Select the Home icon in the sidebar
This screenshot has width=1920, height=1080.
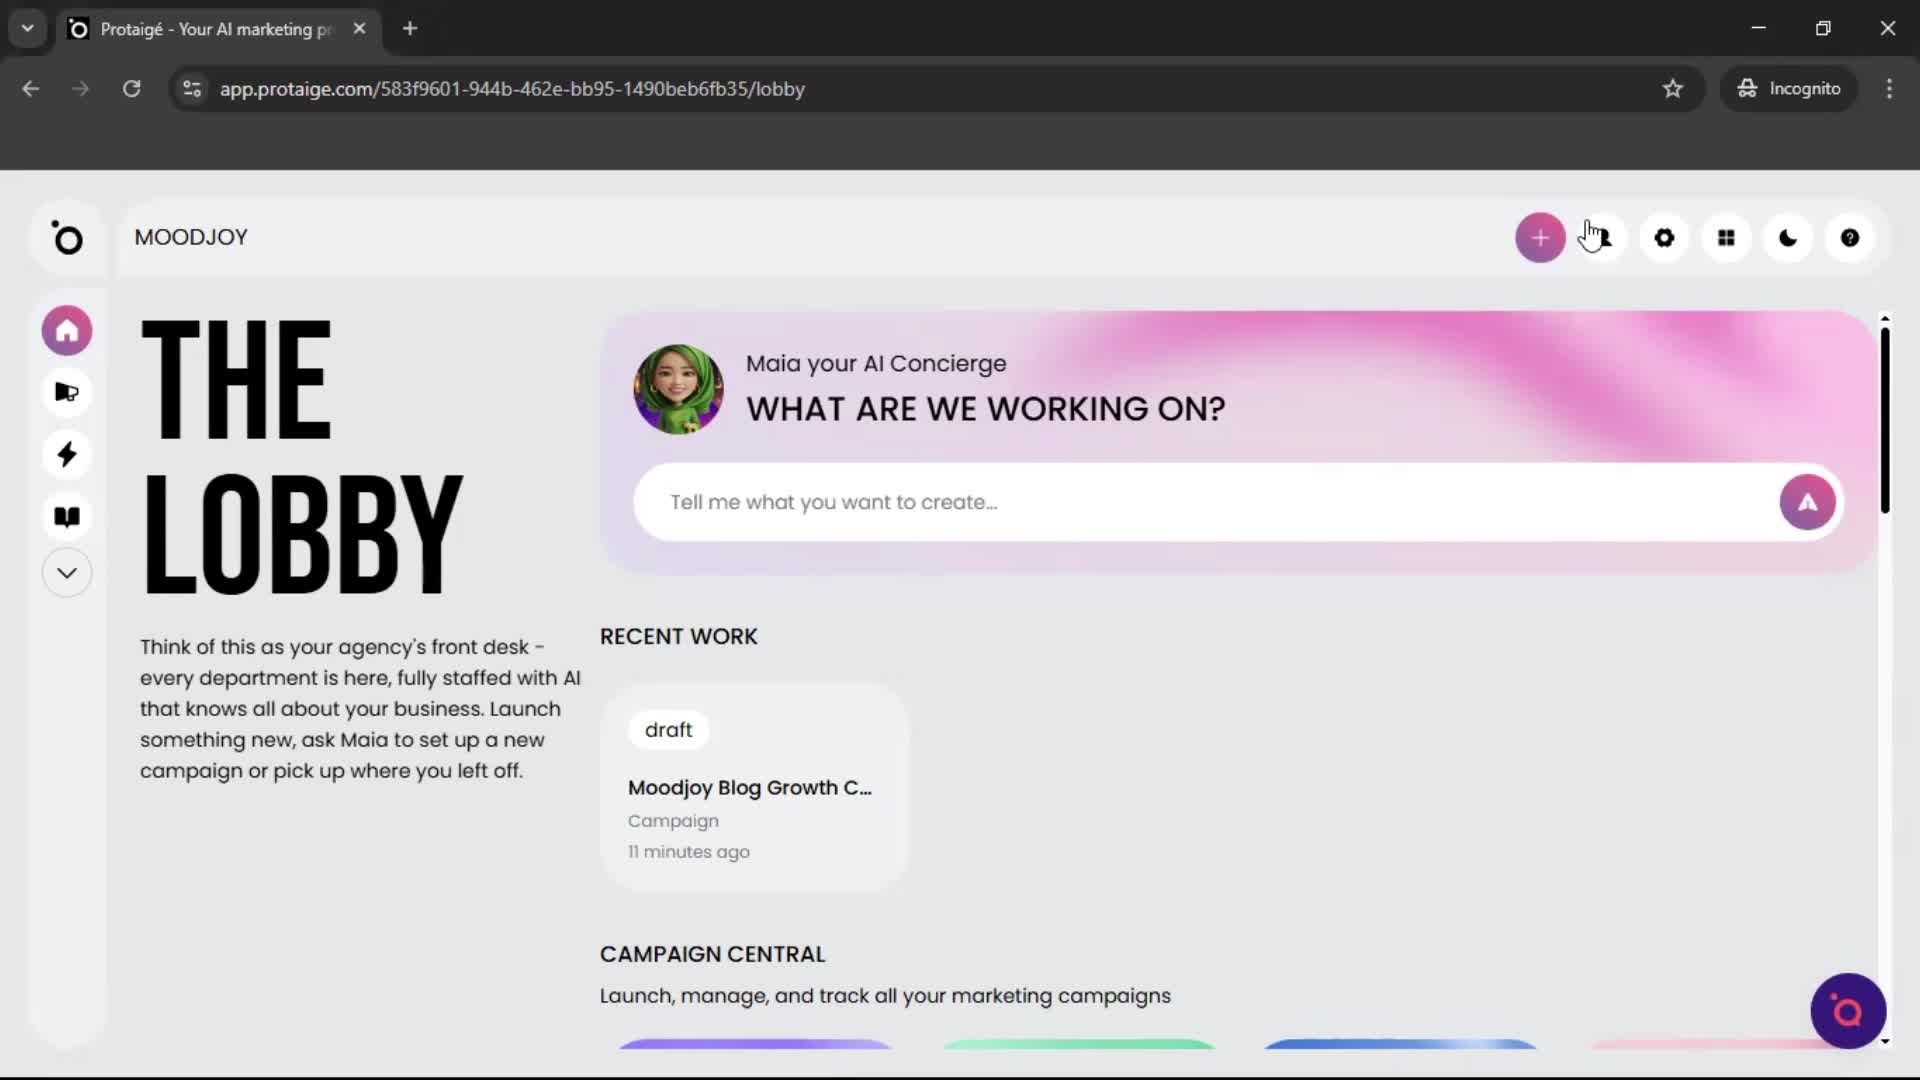tap(66, 330)
